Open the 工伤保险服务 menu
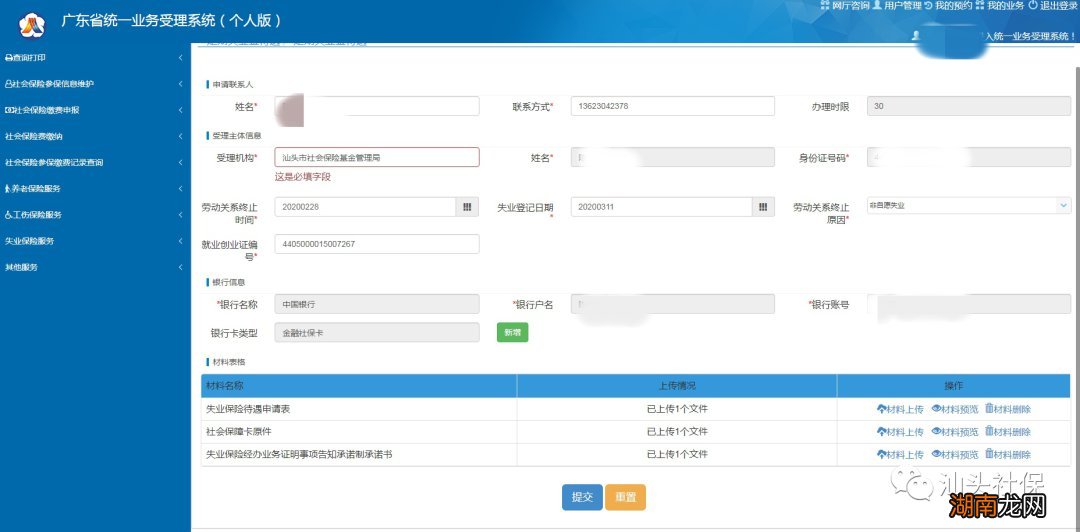1080x532 pixels. pyautogui.click(x=95, y=214)
